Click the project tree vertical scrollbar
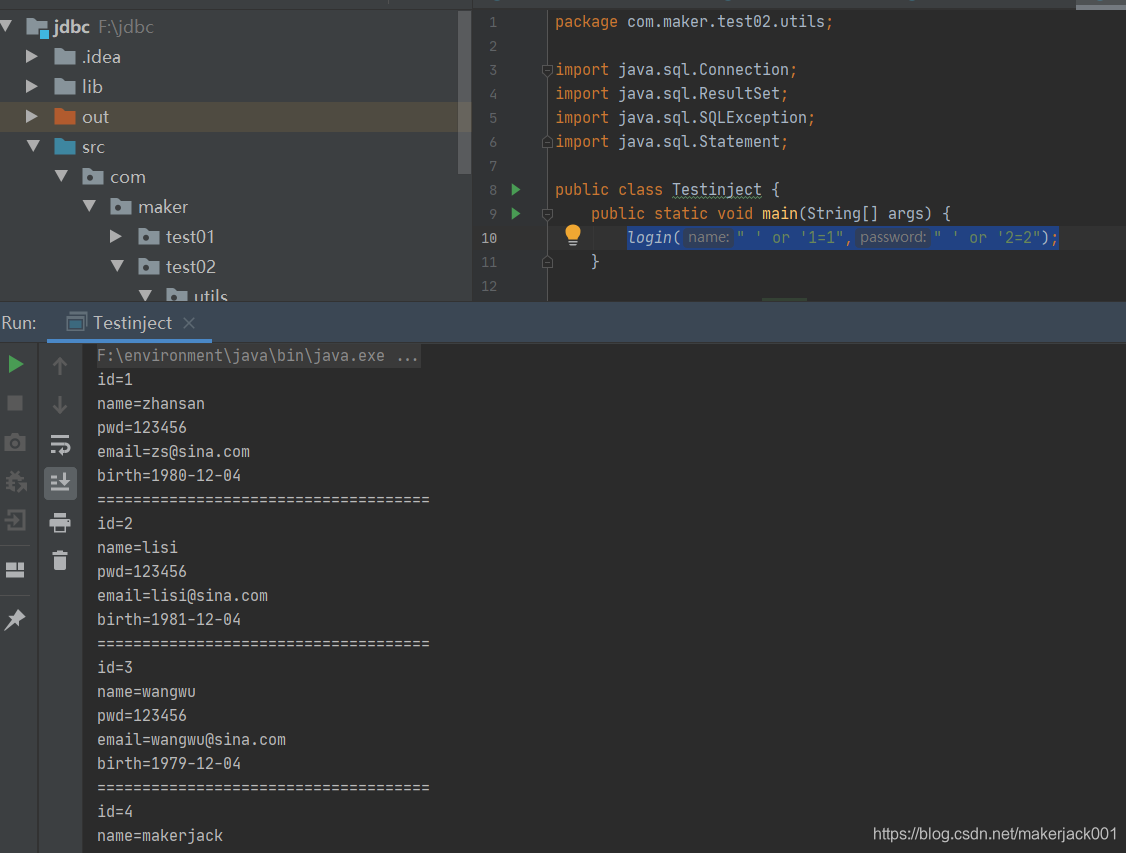Screen dimensions: 1126x853 coord(464,92)
